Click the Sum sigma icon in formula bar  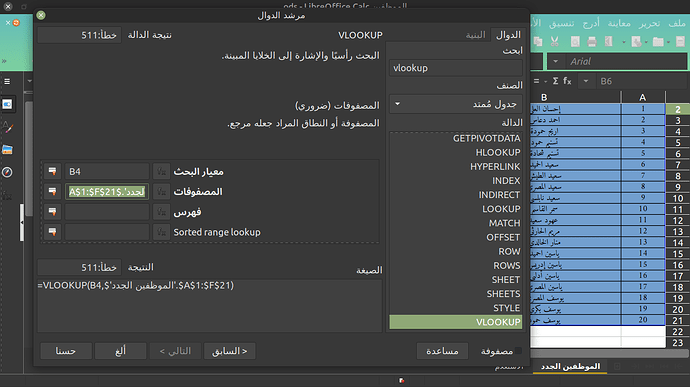click(x=555, y=81)
